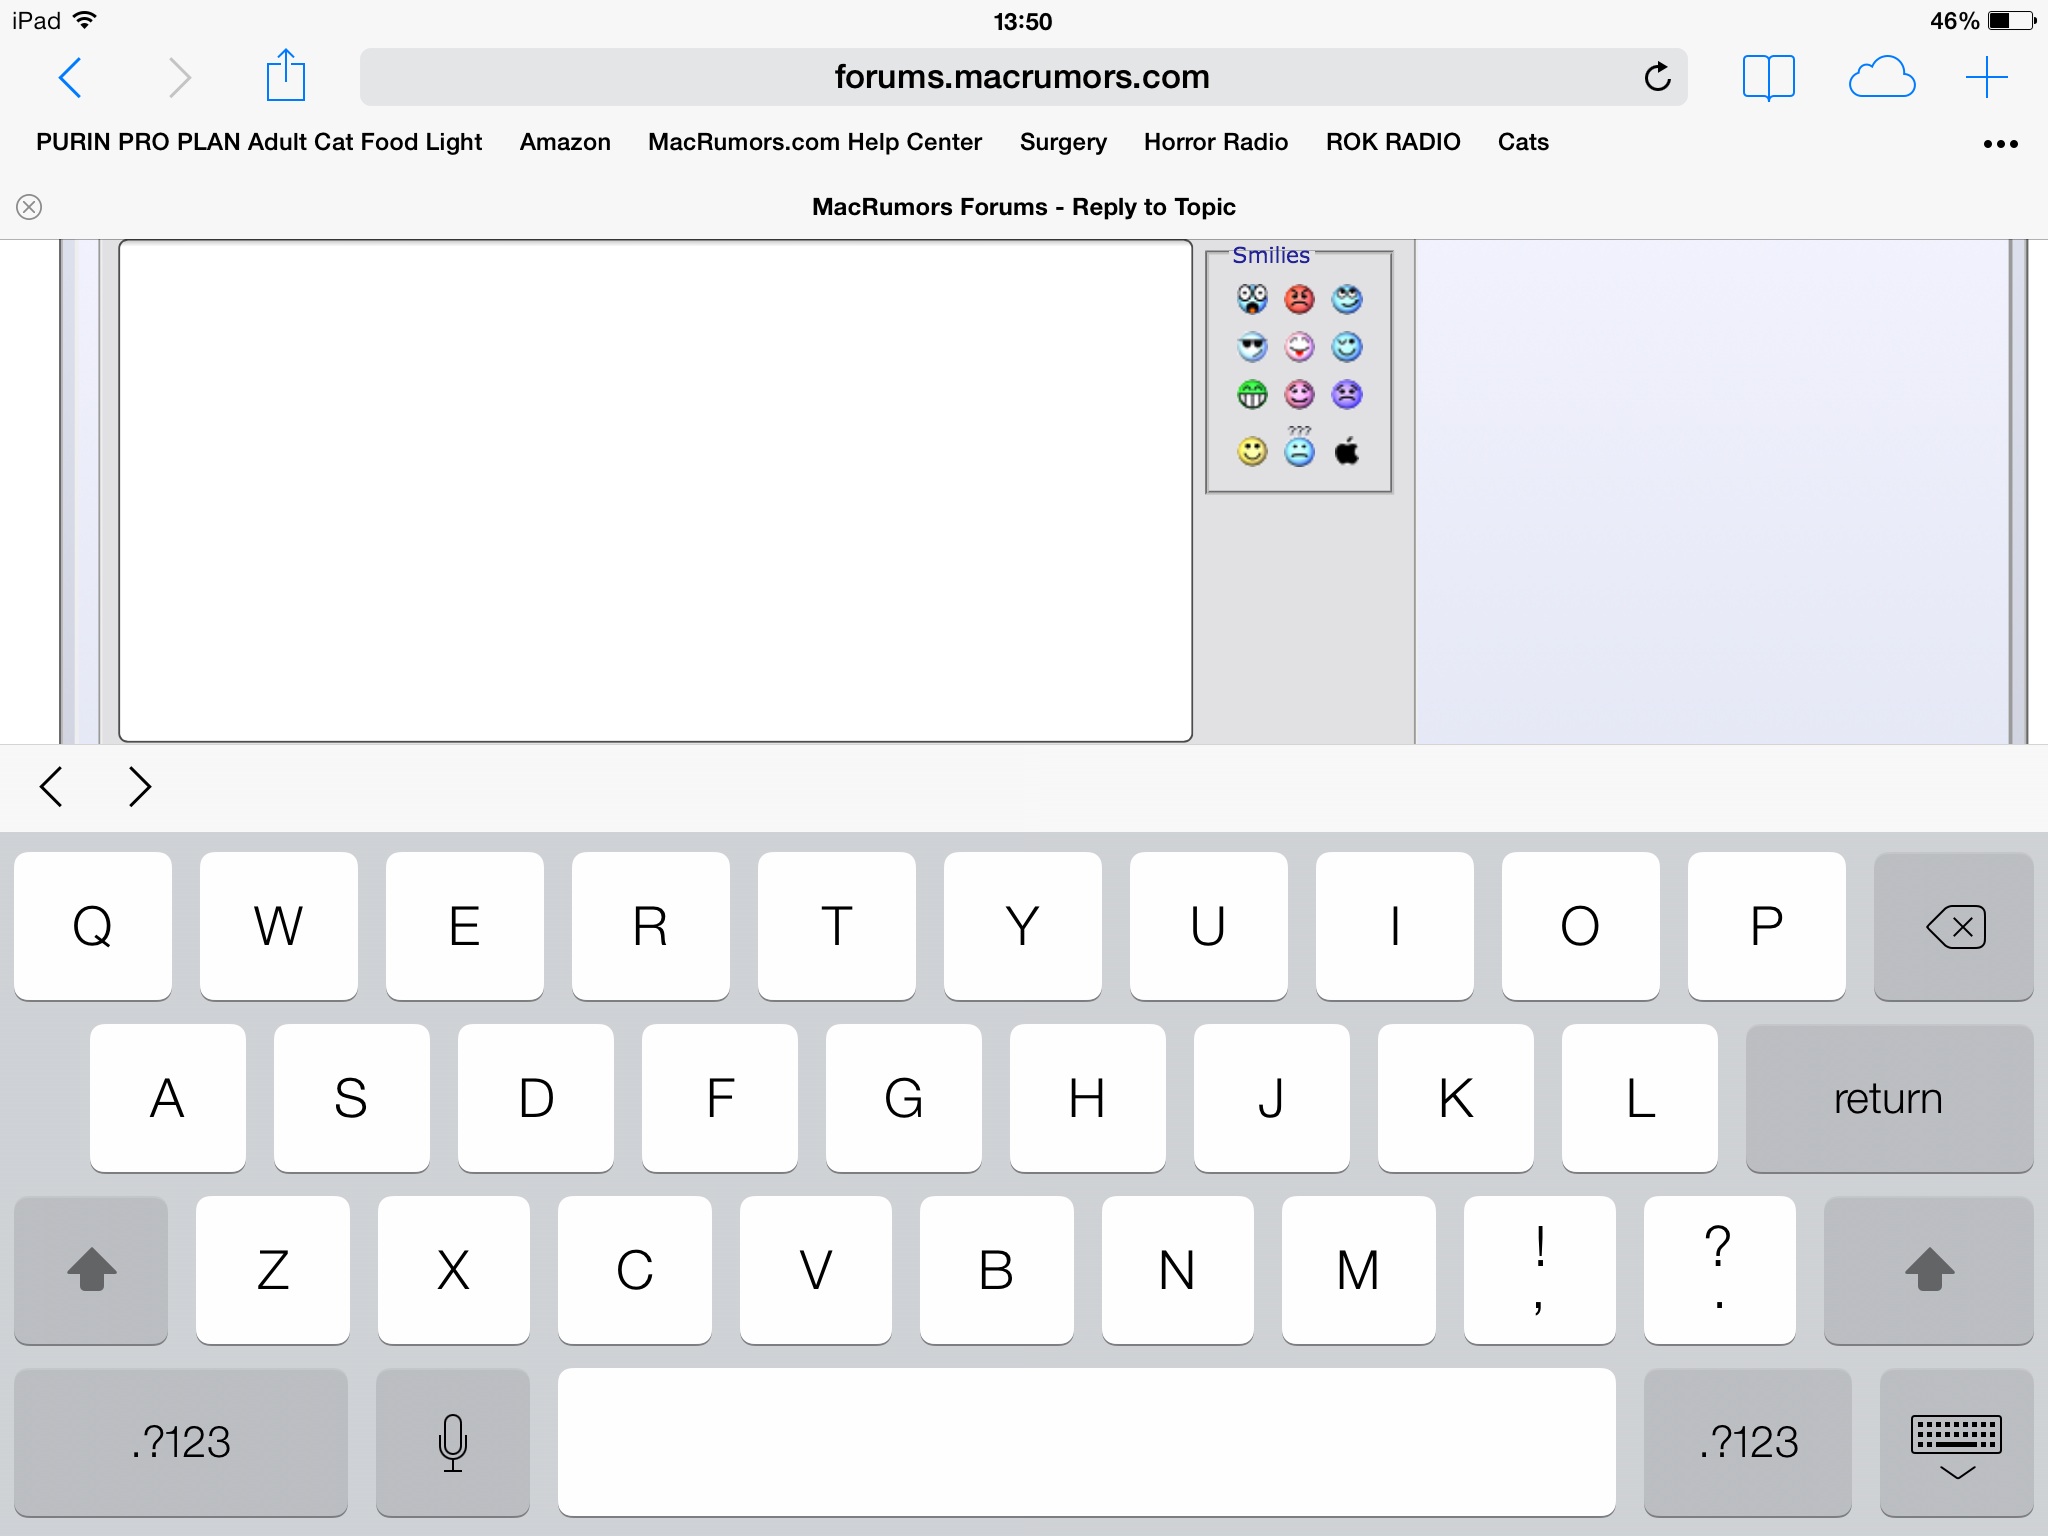Viewport: 2048px width, 1536px height.
Task: Tap the E key
Action: coord(465,926)
